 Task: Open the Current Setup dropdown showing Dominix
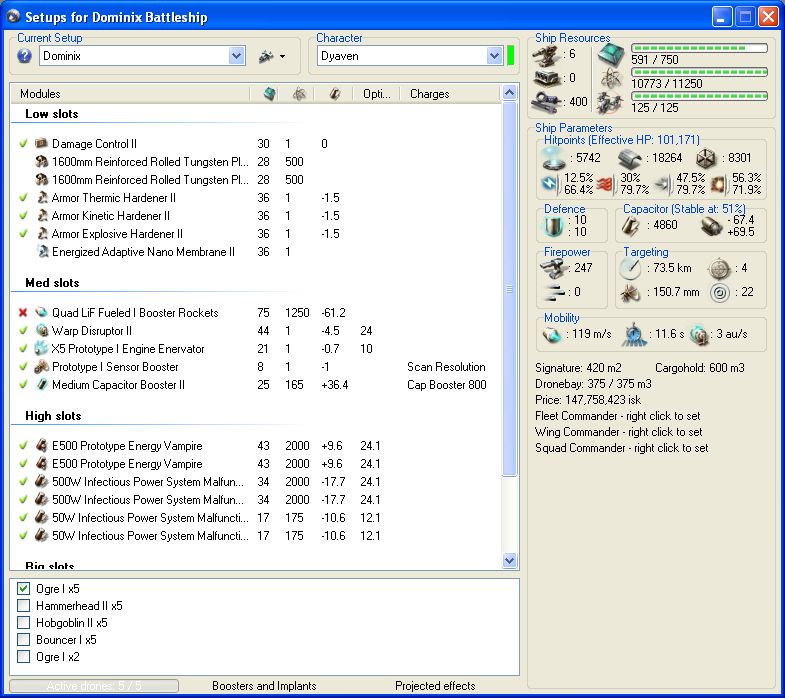coord(236,57)
